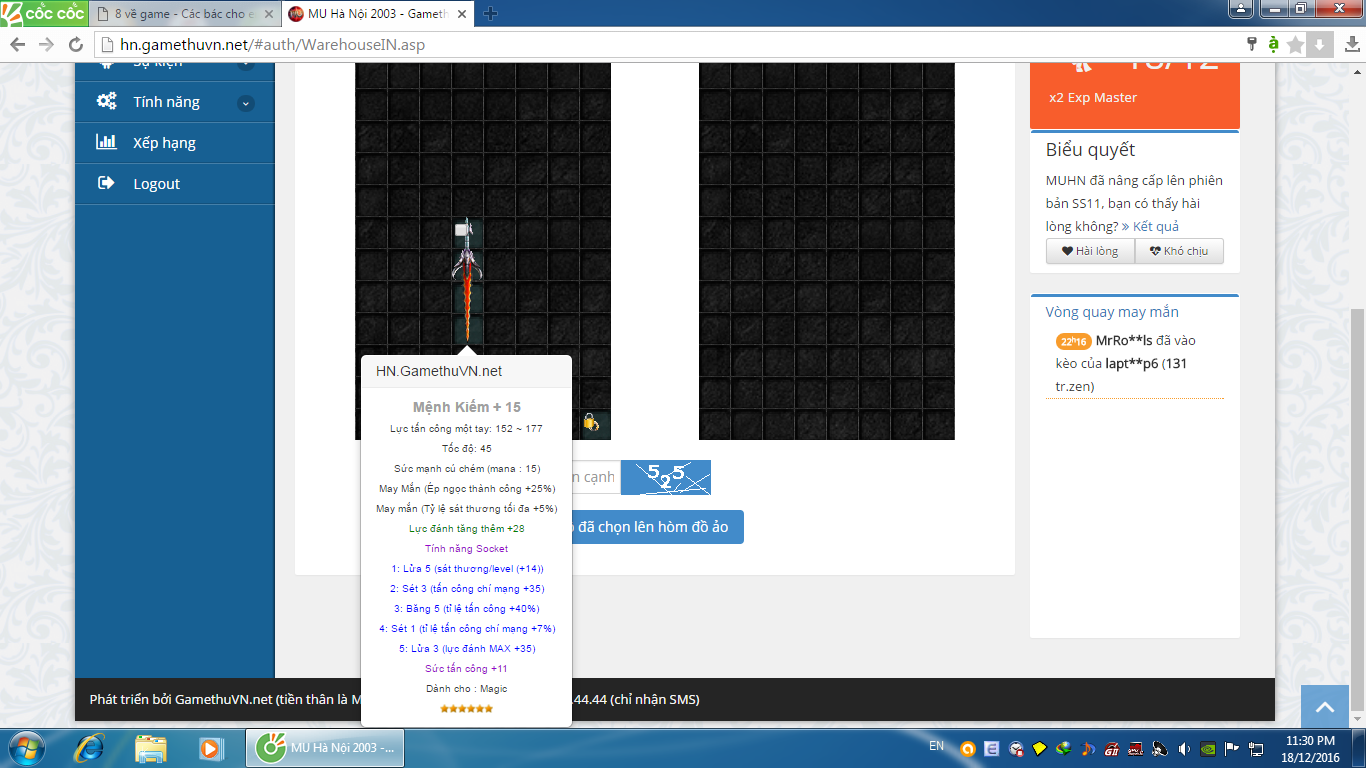1366x768 pixels.
Task: Open the Windows Start button
Action: 24,747
